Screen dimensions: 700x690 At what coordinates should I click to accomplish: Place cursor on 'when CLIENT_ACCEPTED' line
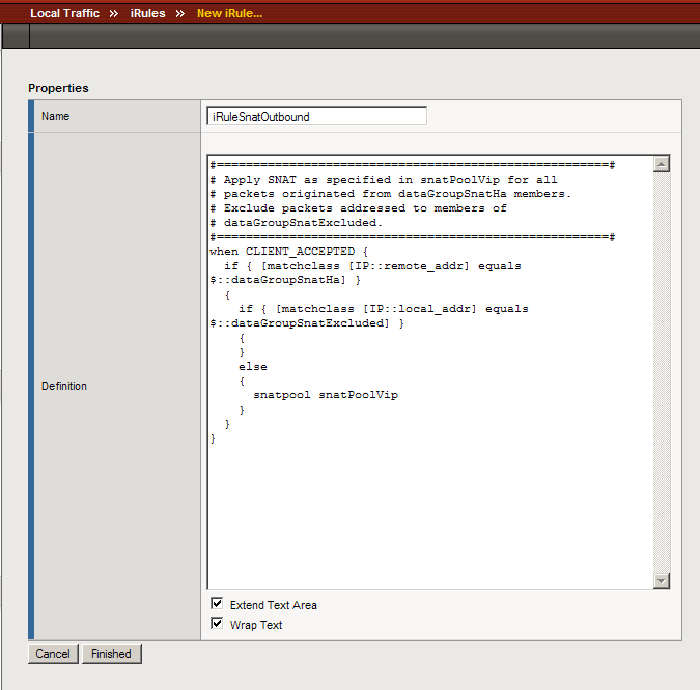click(290, 251)
